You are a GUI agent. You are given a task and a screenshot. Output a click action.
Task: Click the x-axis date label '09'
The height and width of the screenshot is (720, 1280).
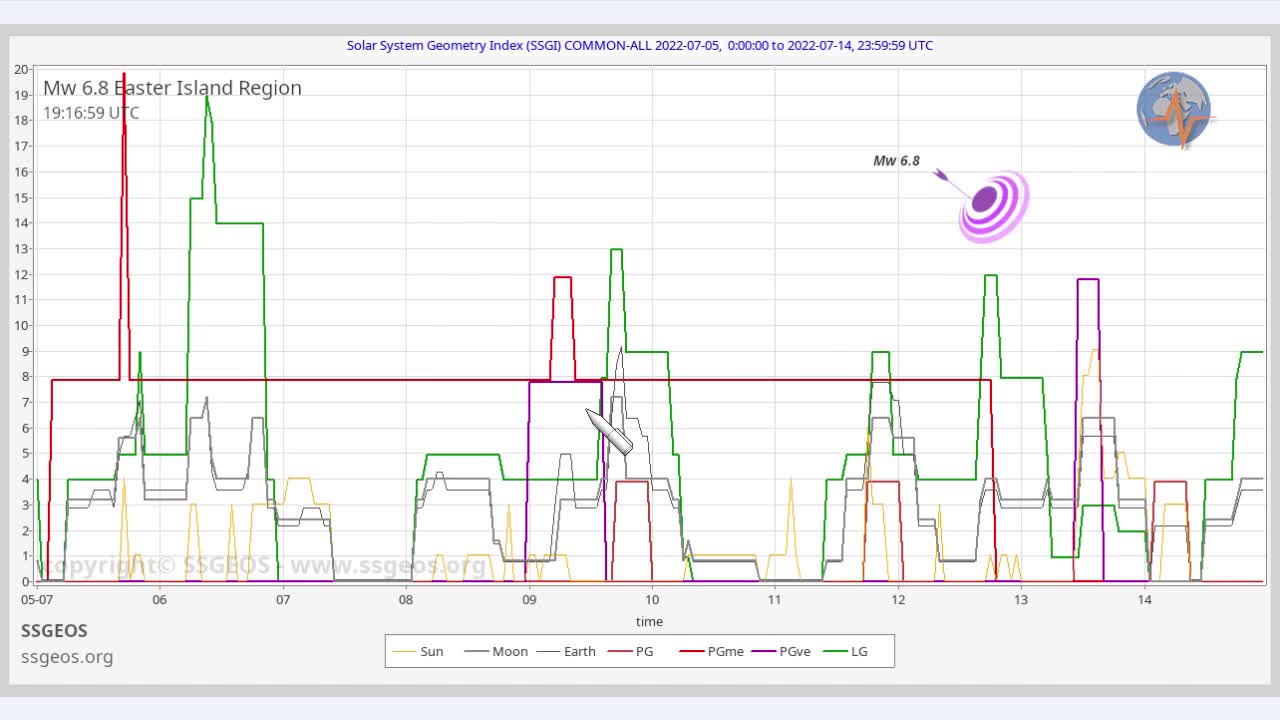point(529,599)
